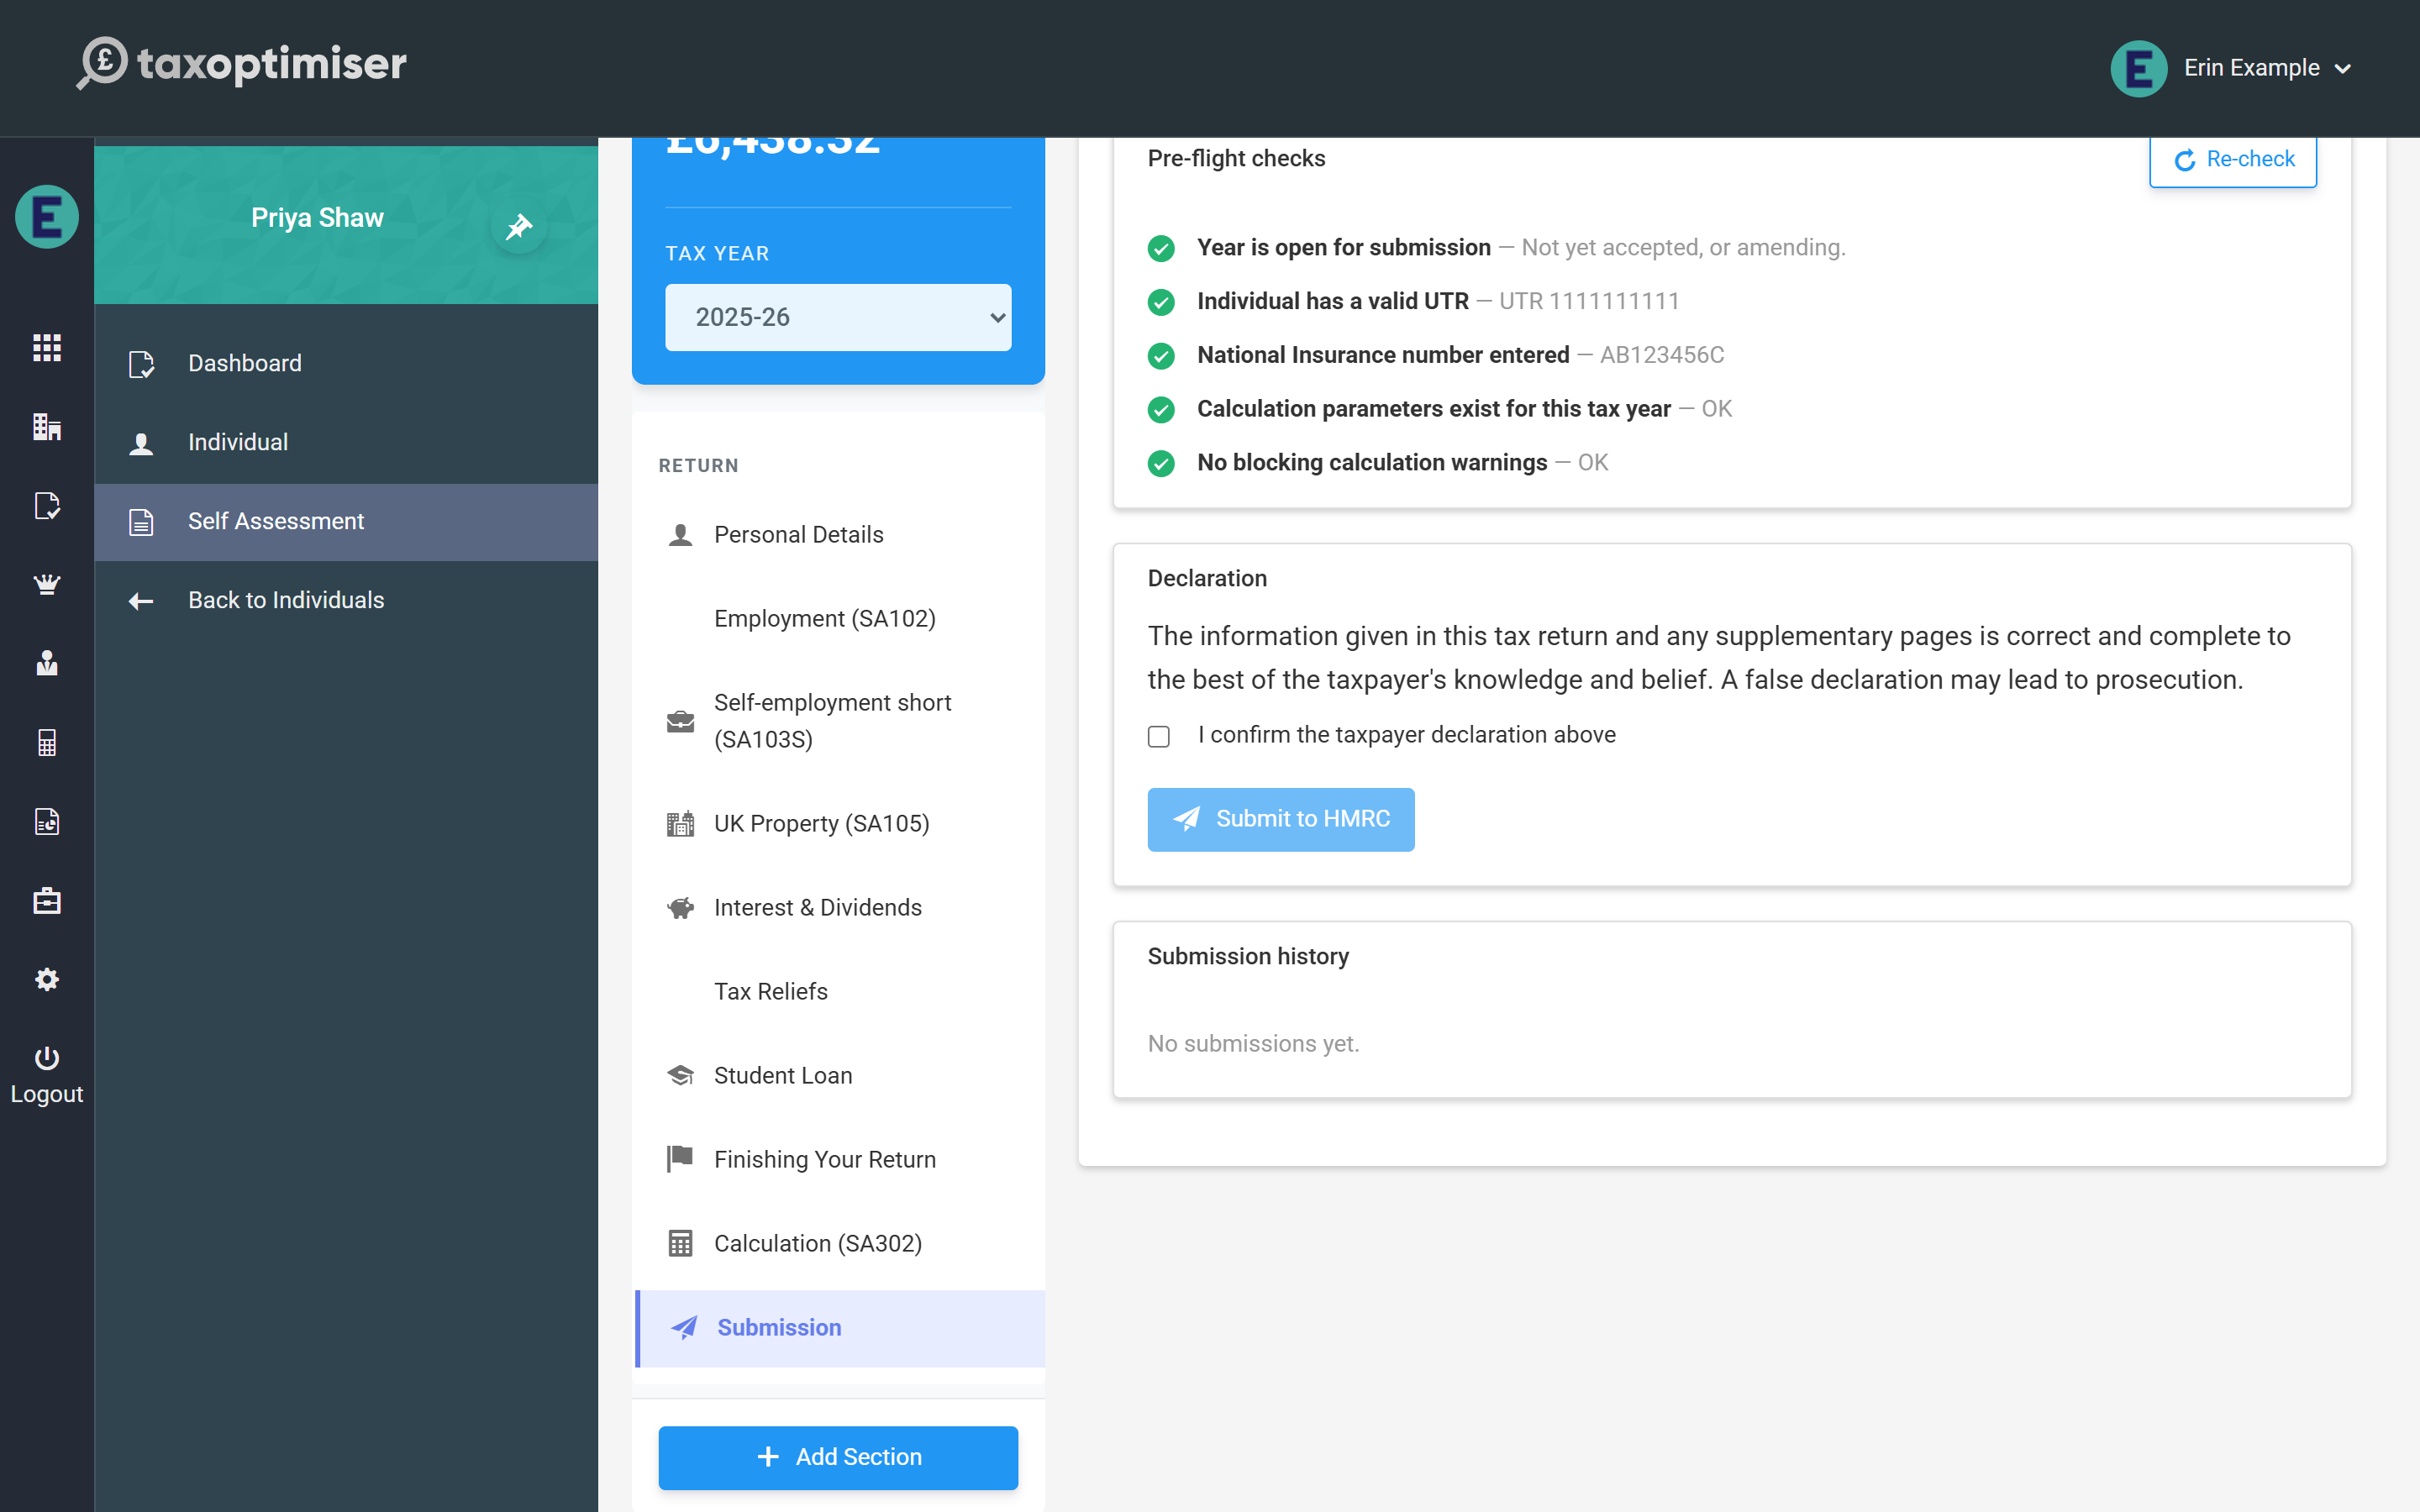Click the UK Property building icon

pyautogui.click(x=681, y=824)
